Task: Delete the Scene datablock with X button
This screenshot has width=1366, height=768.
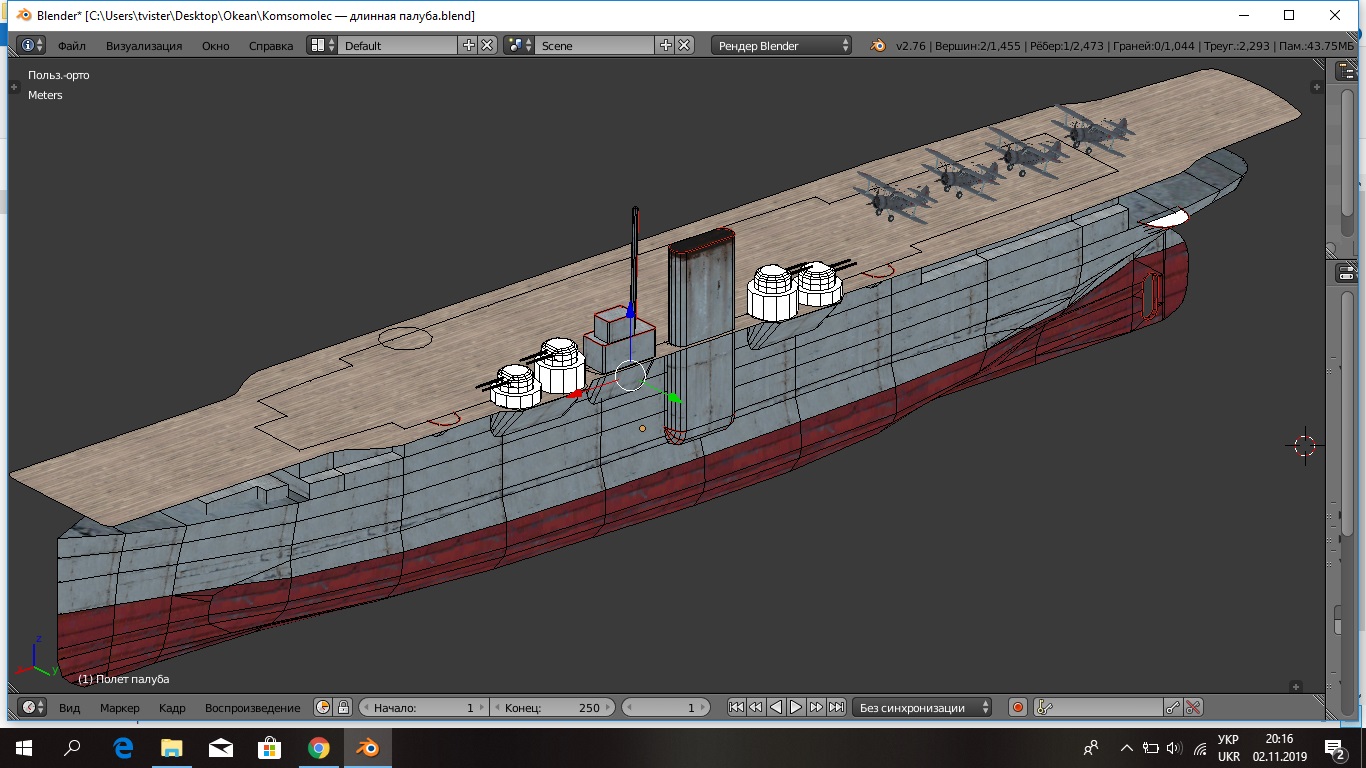Action: [x=684, y=46]
